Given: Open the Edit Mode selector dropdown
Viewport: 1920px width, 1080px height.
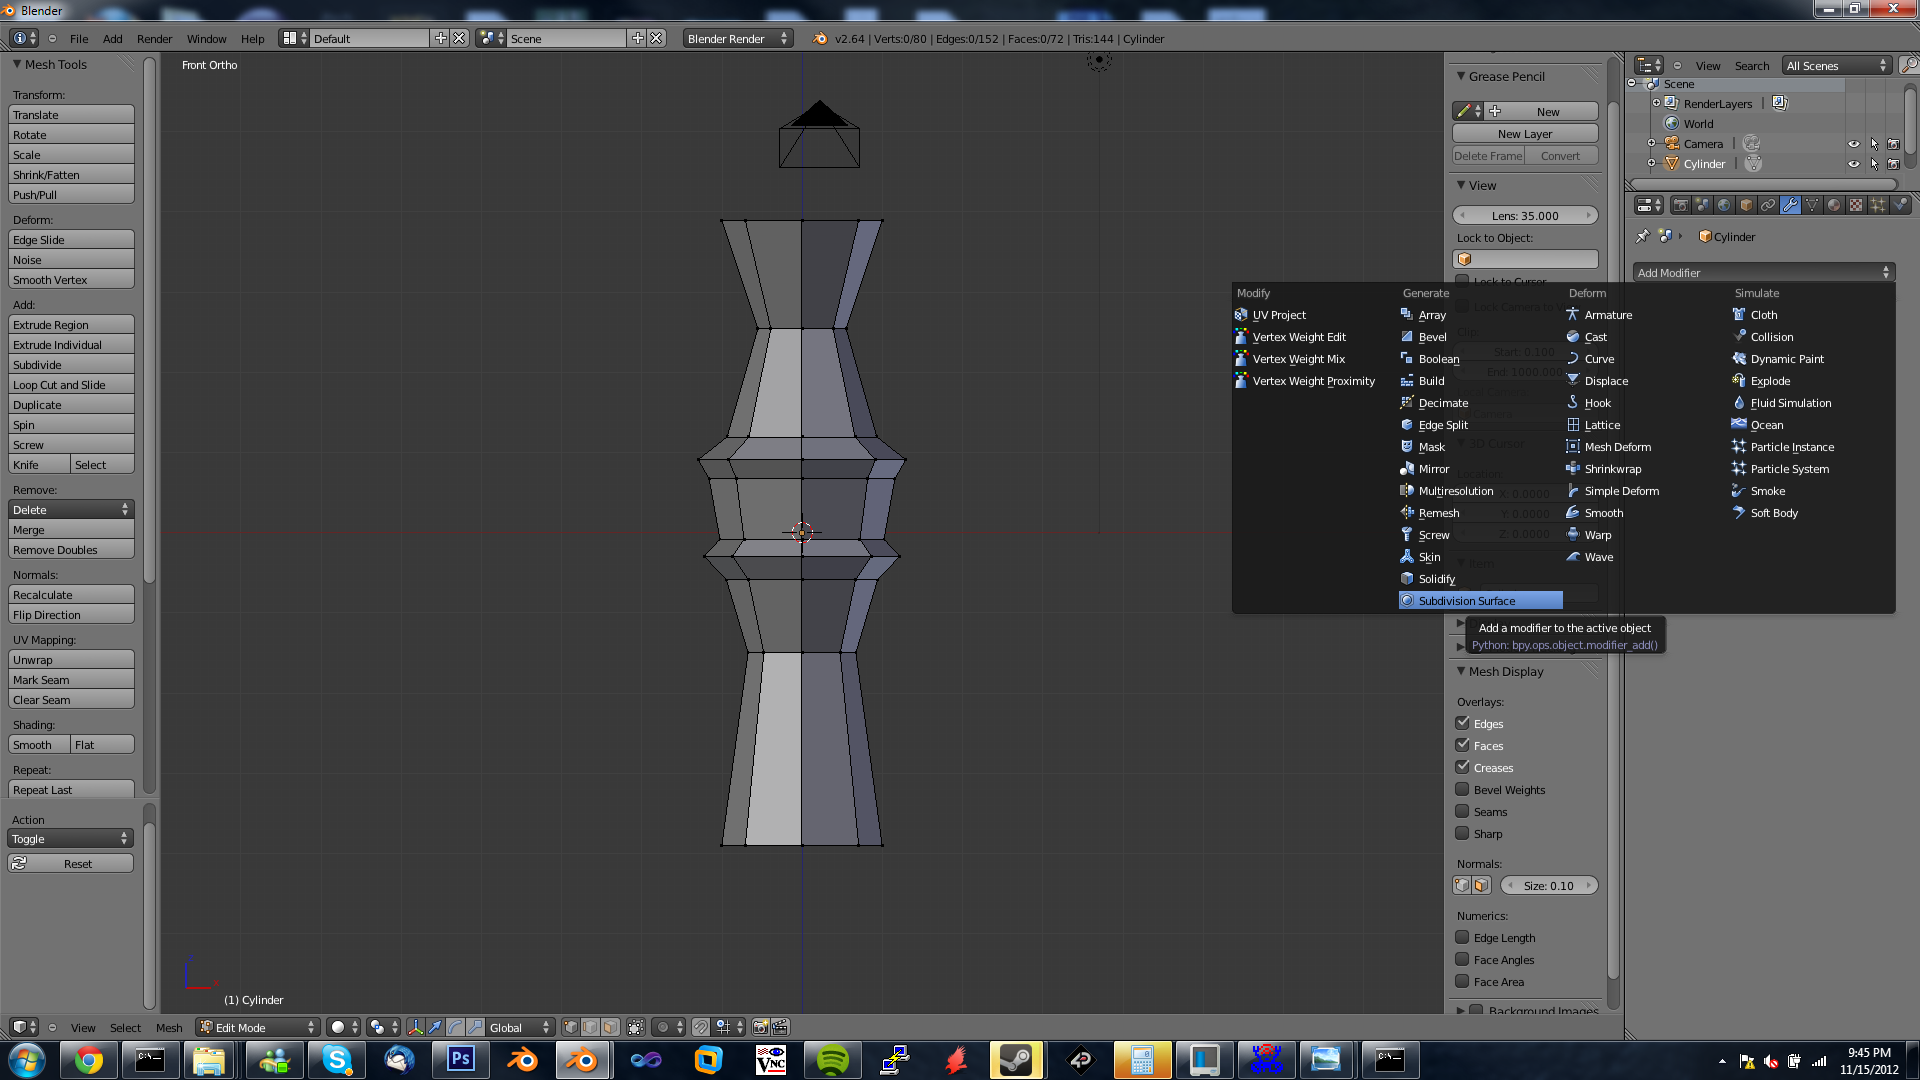Looking at the screenshot, I should [x=258, y=1027].
